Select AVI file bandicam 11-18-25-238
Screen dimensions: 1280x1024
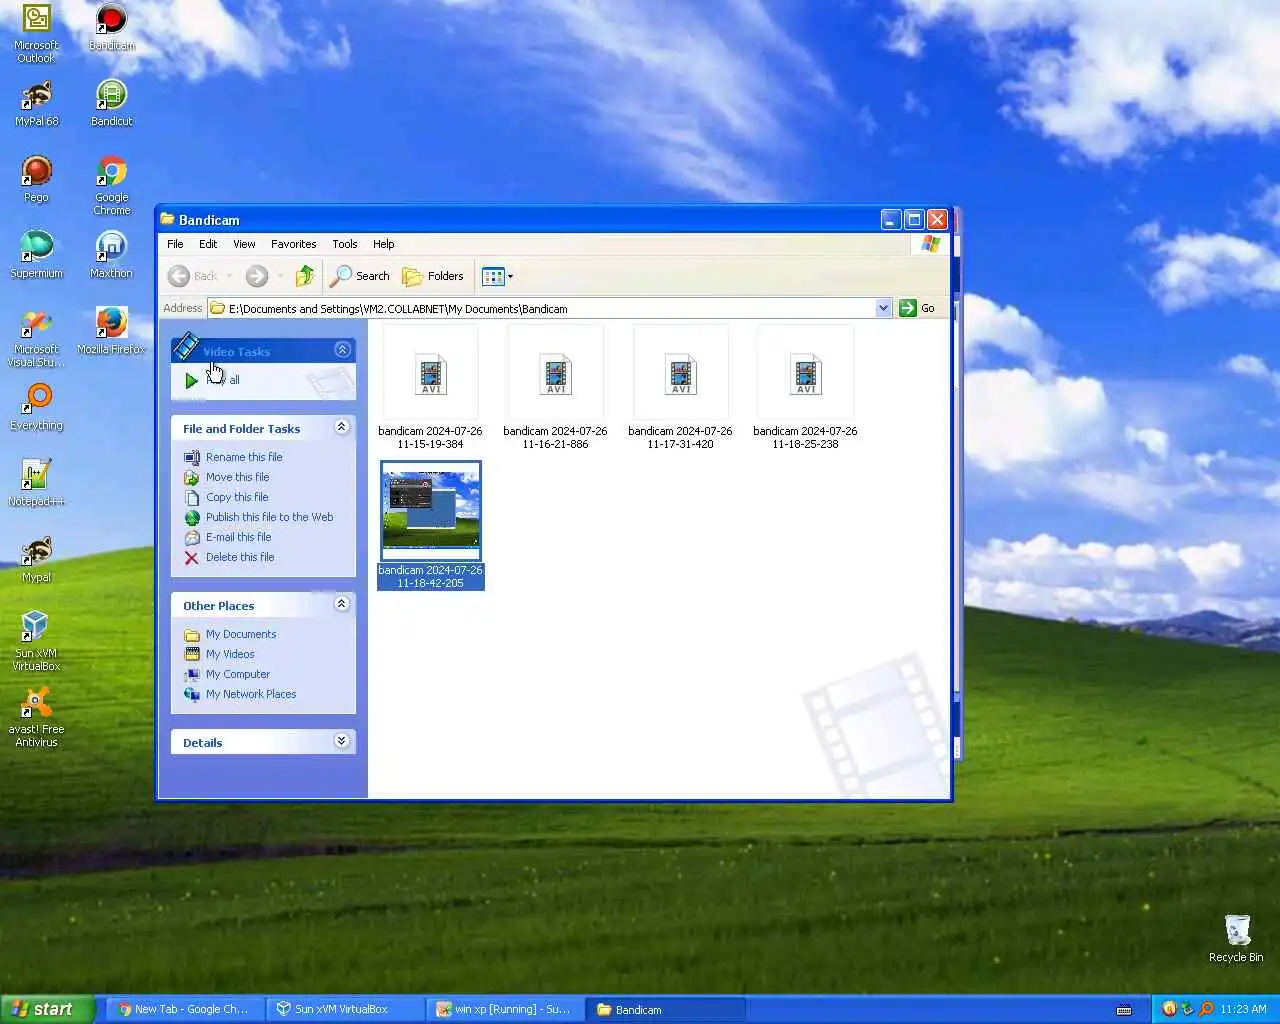pyautogui.click(x=805, y=388)
